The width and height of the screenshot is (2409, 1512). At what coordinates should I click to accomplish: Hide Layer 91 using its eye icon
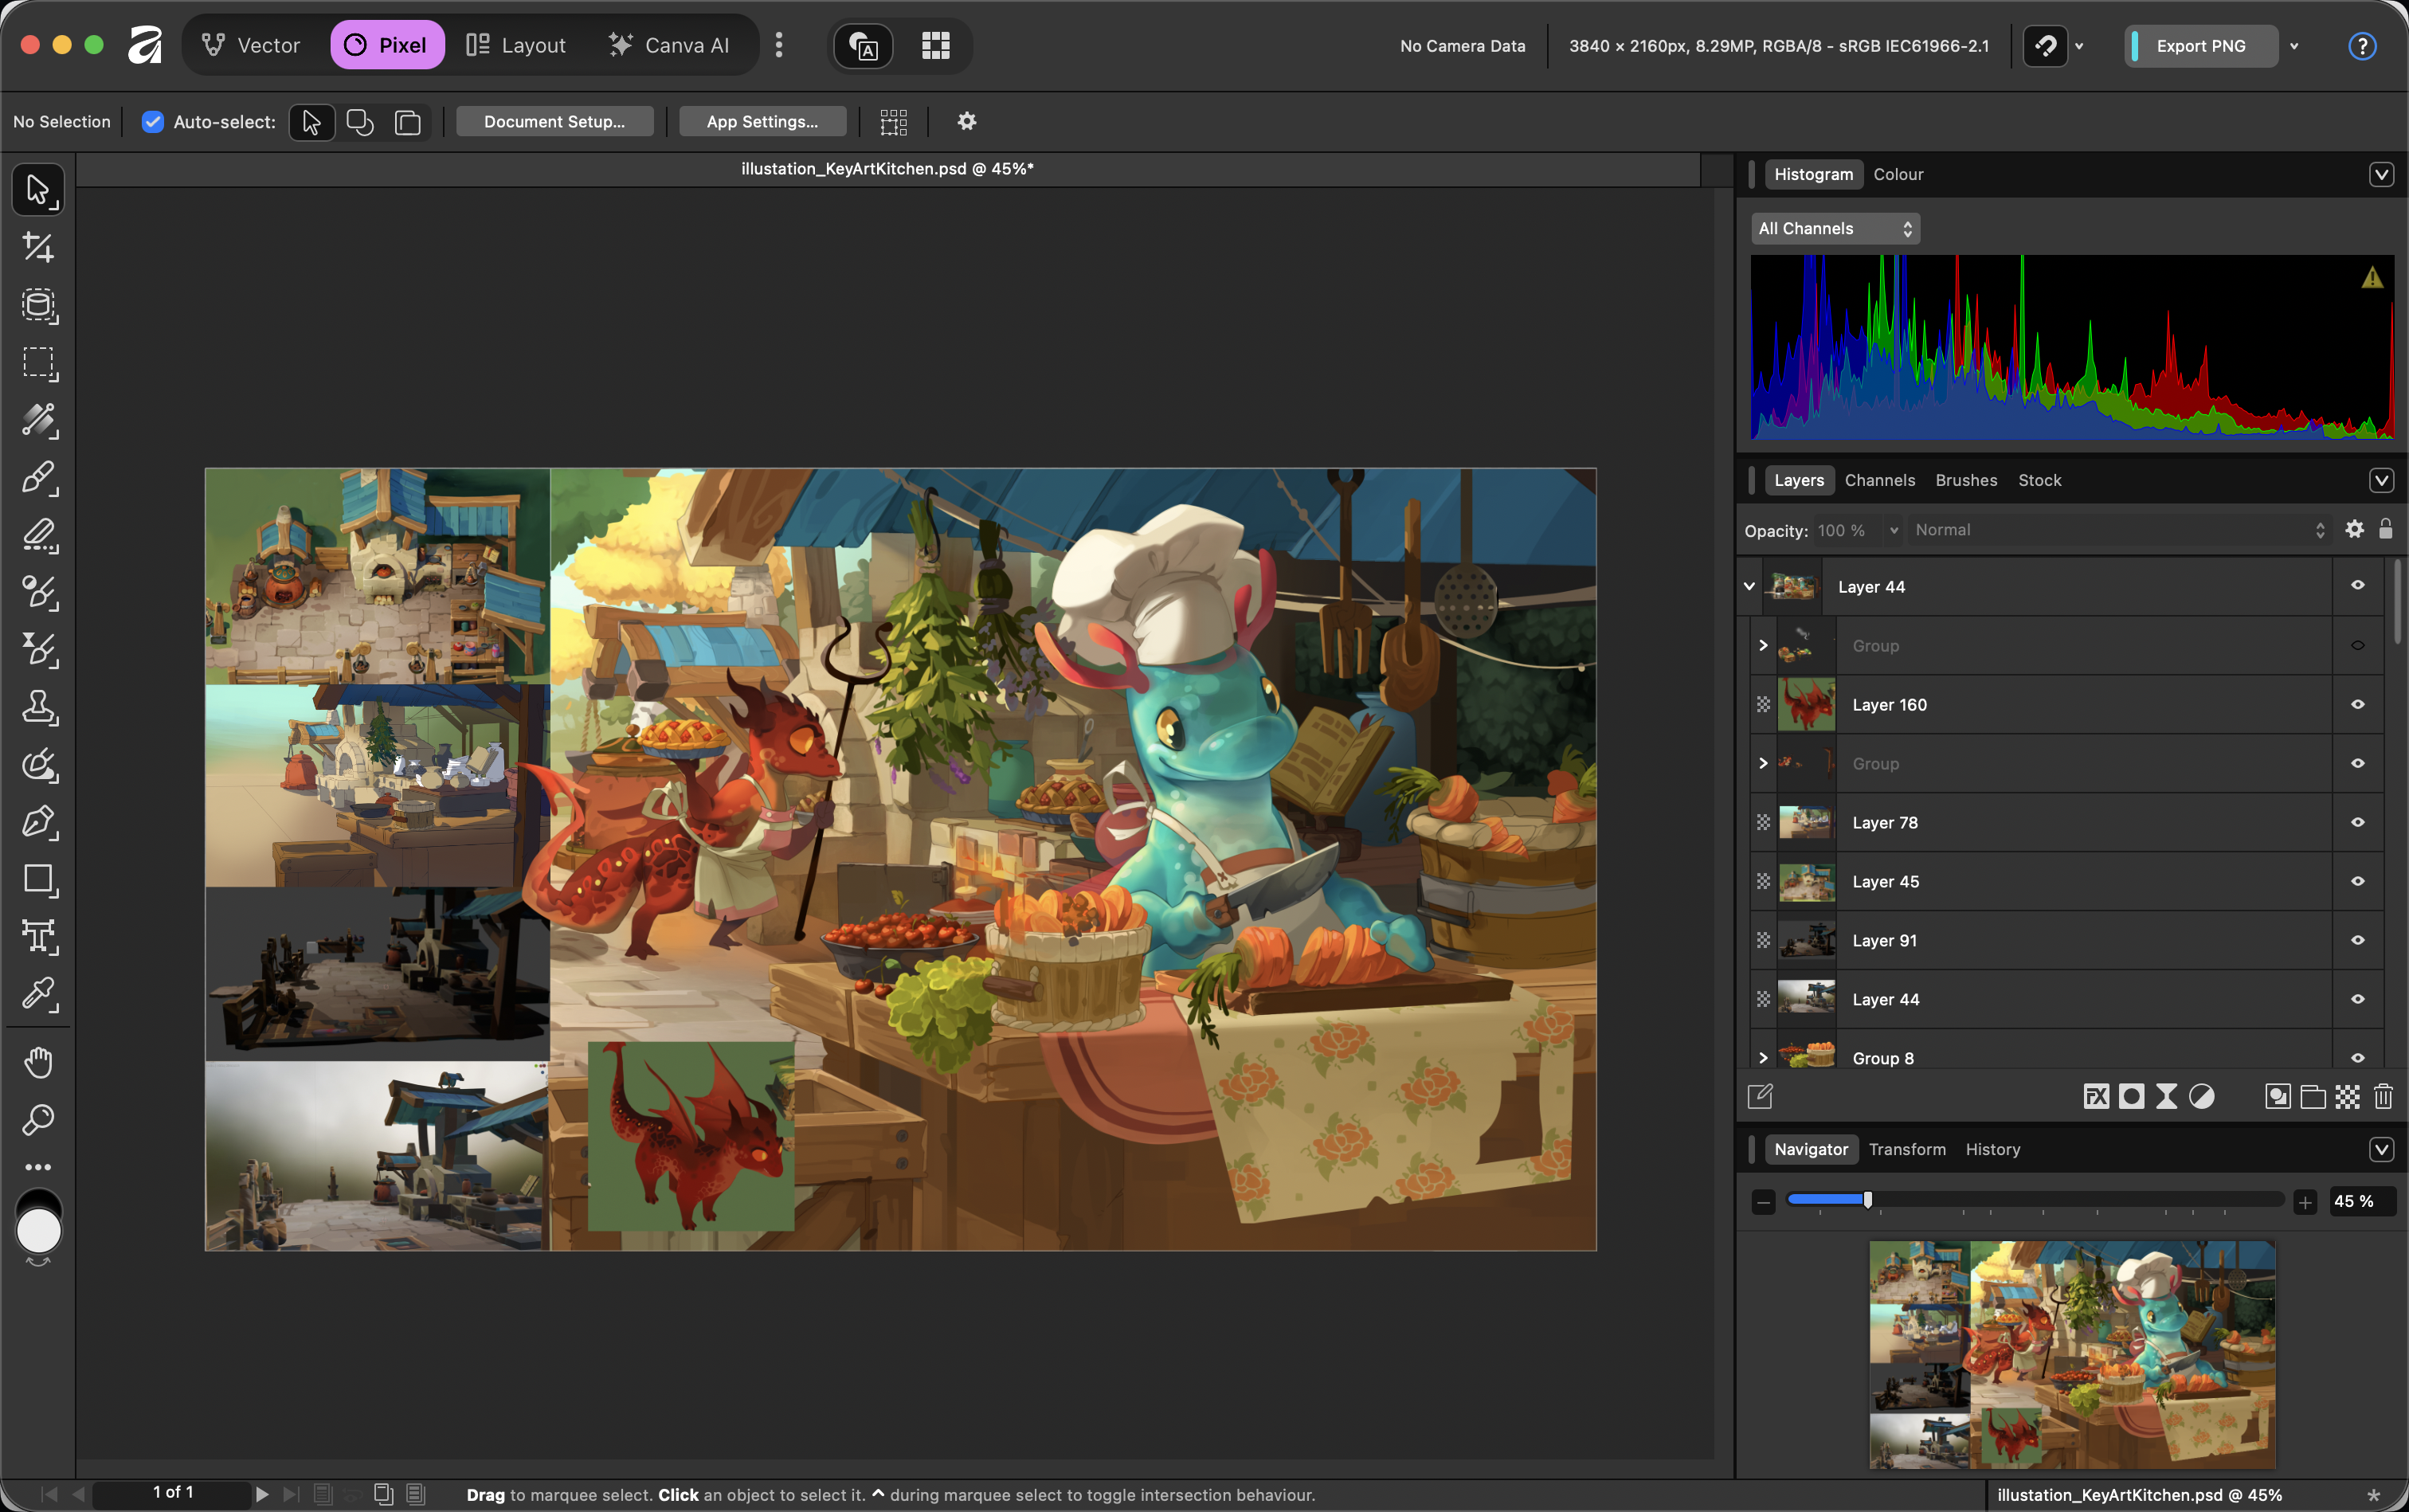tap(2357, 940)
